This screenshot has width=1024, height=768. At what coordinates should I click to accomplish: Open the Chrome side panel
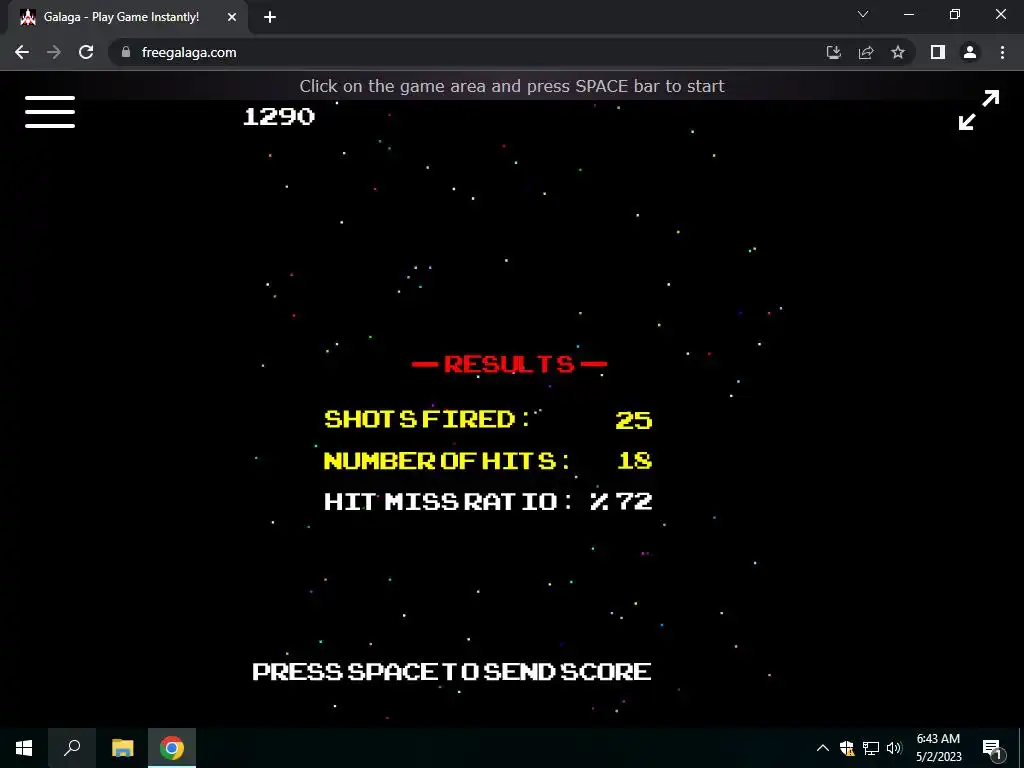938,52
